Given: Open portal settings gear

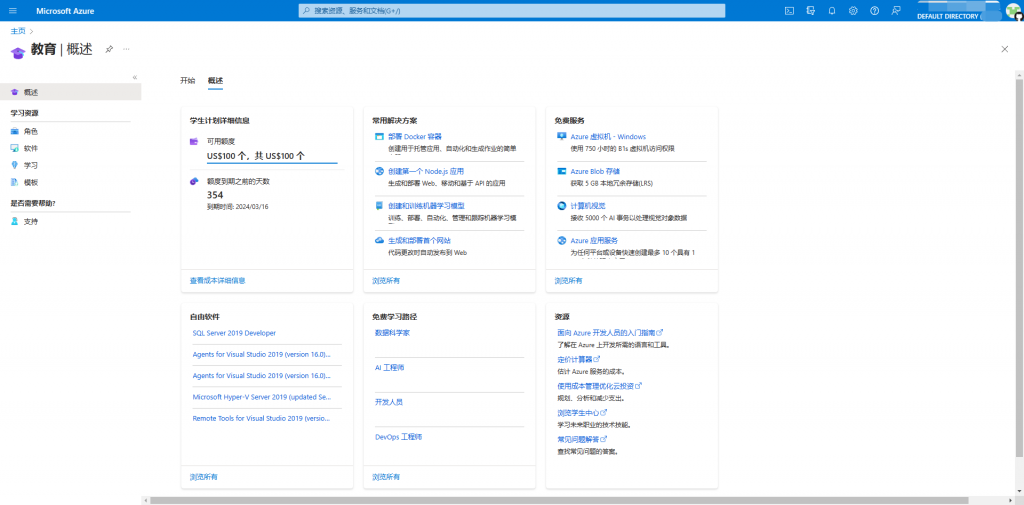Looking at the screenshot, I should 853,11.
